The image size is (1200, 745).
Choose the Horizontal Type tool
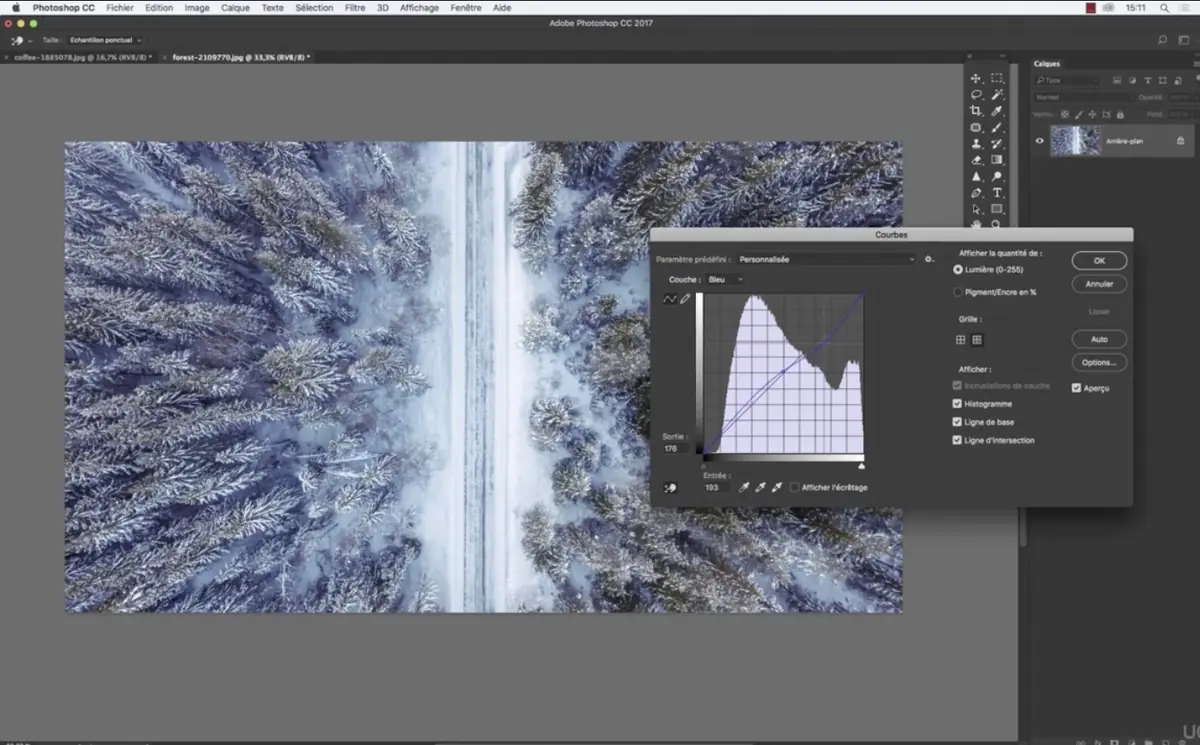[x=996, y=192]
